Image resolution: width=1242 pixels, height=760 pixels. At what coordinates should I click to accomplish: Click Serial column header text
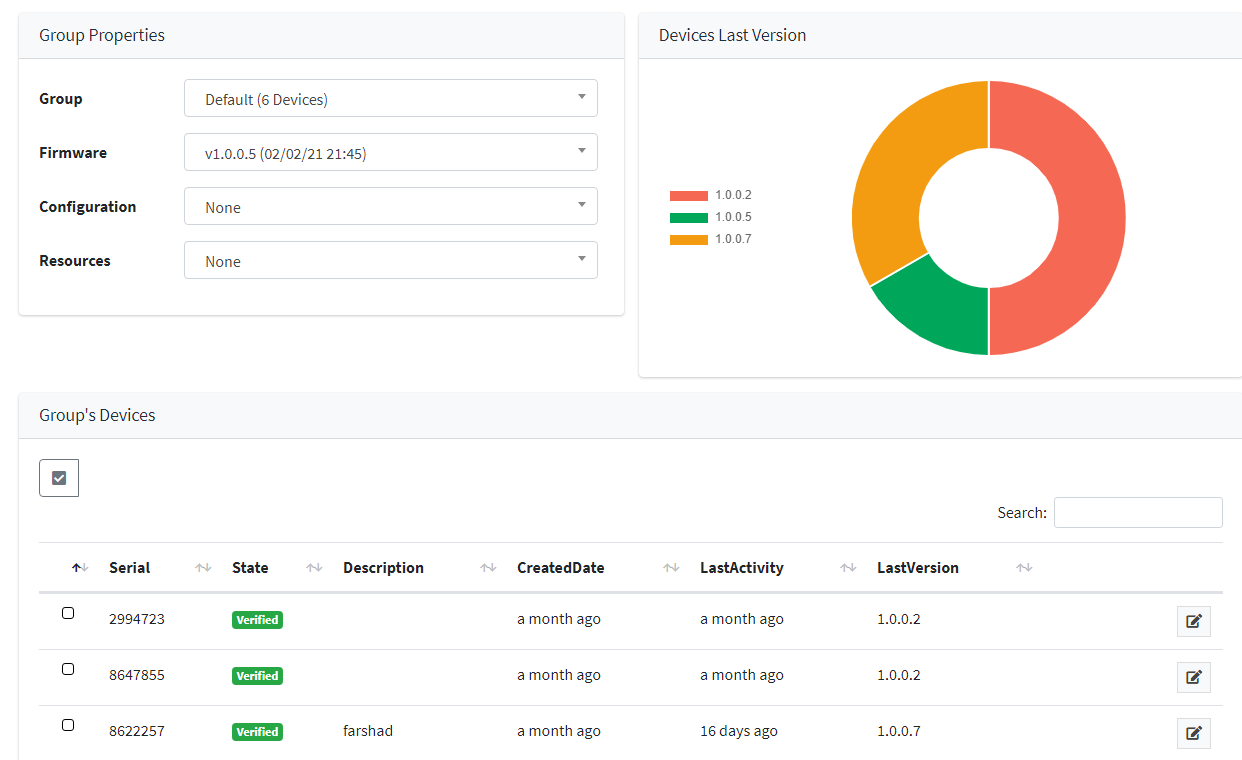point(130,568)
